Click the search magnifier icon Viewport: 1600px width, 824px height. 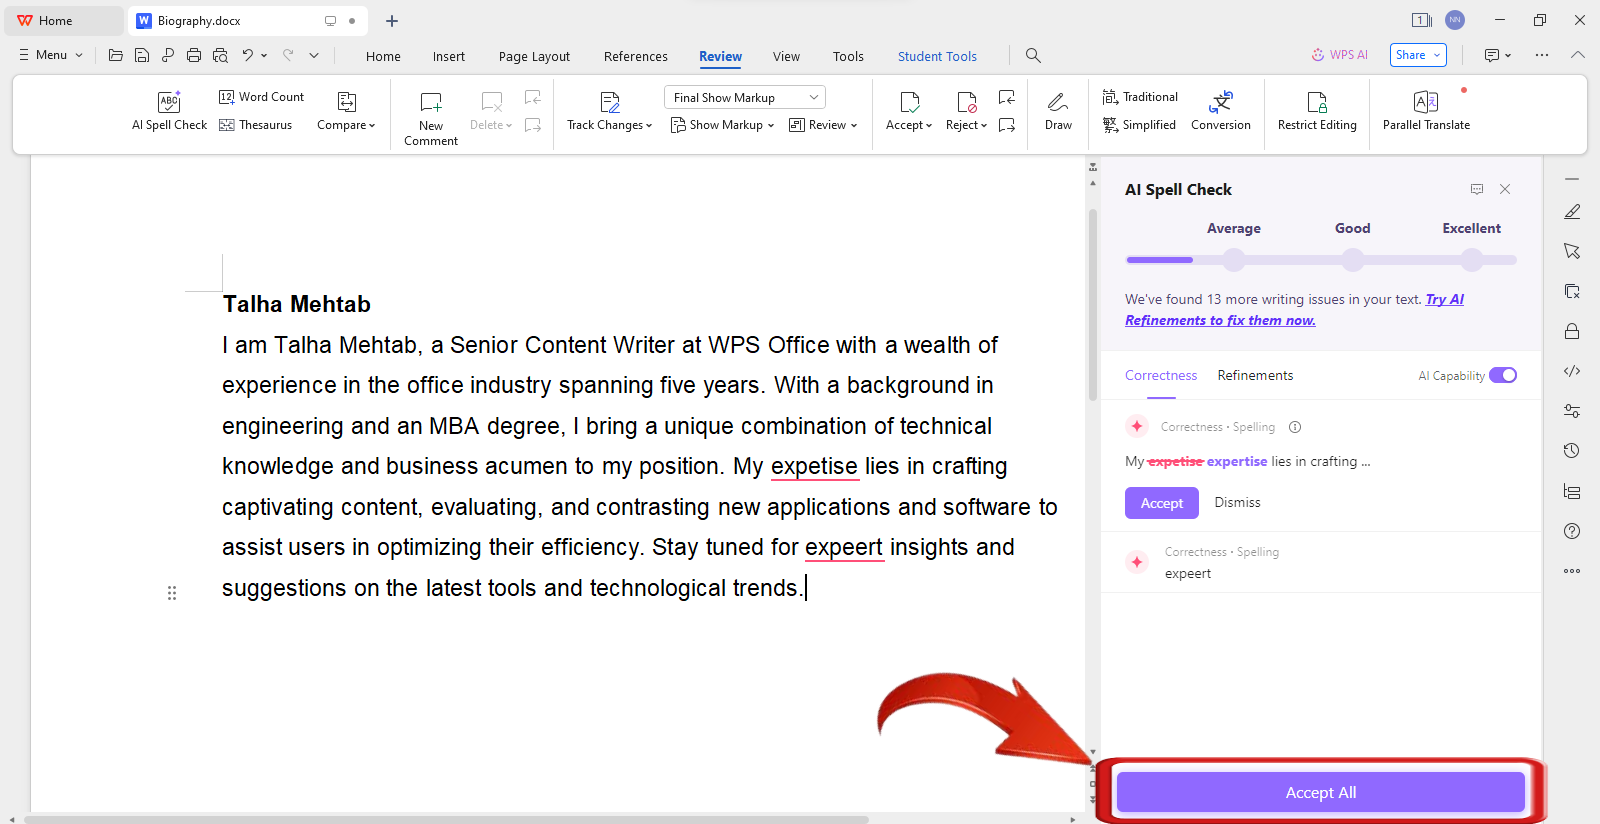pyautogui.click(x=1033, y=56)
